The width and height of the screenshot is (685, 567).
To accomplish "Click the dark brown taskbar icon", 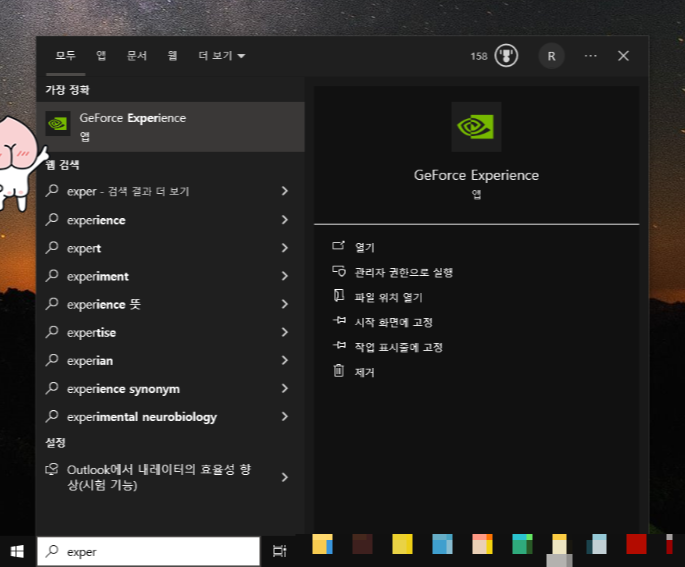I will tap(363, 544).
